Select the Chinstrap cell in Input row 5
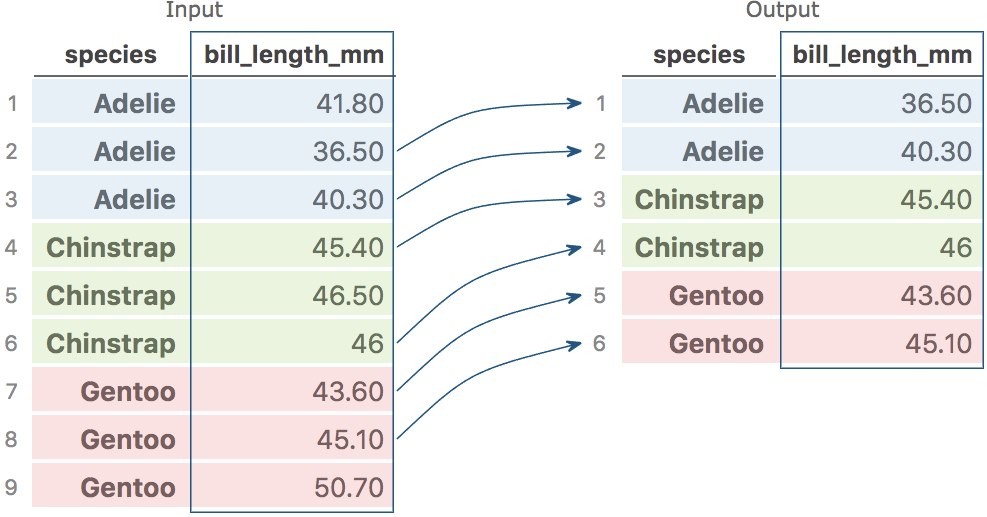Image resolution: width=987 pixels, height=517 pixels. pos(111,296)
